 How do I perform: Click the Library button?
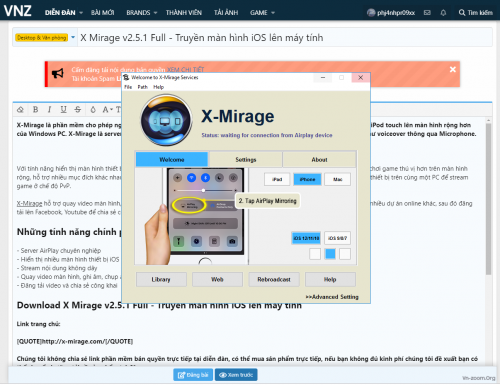161,279
